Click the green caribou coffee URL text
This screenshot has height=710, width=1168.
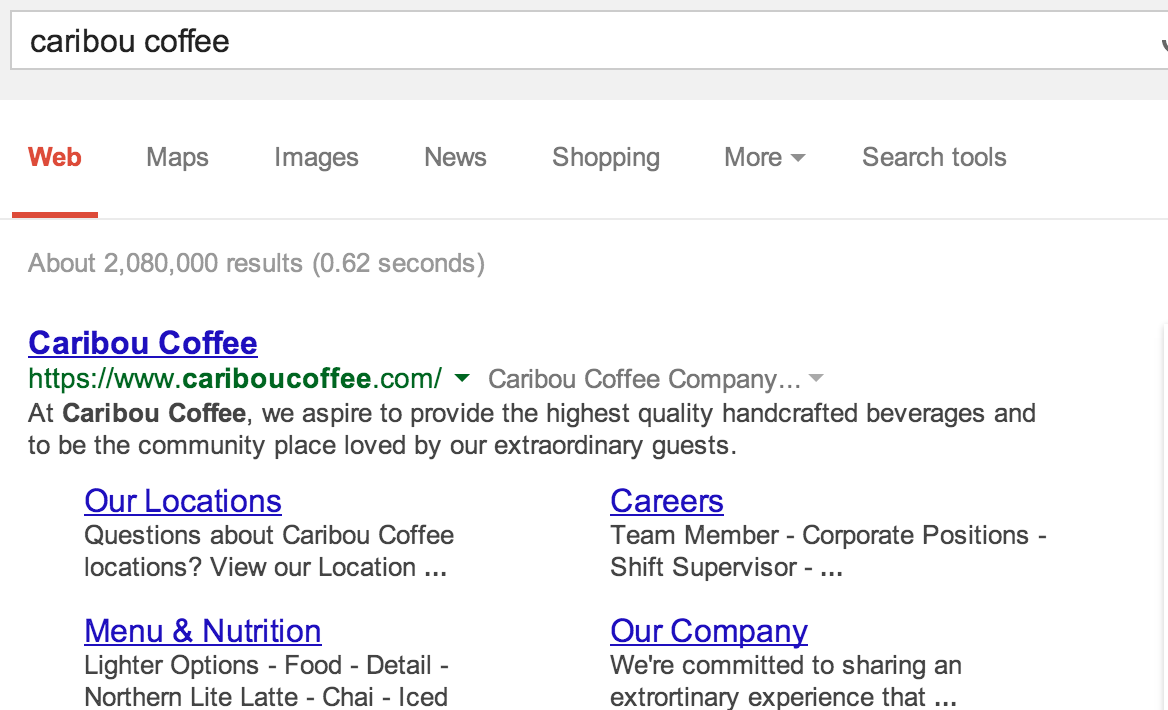coord(235,378)
